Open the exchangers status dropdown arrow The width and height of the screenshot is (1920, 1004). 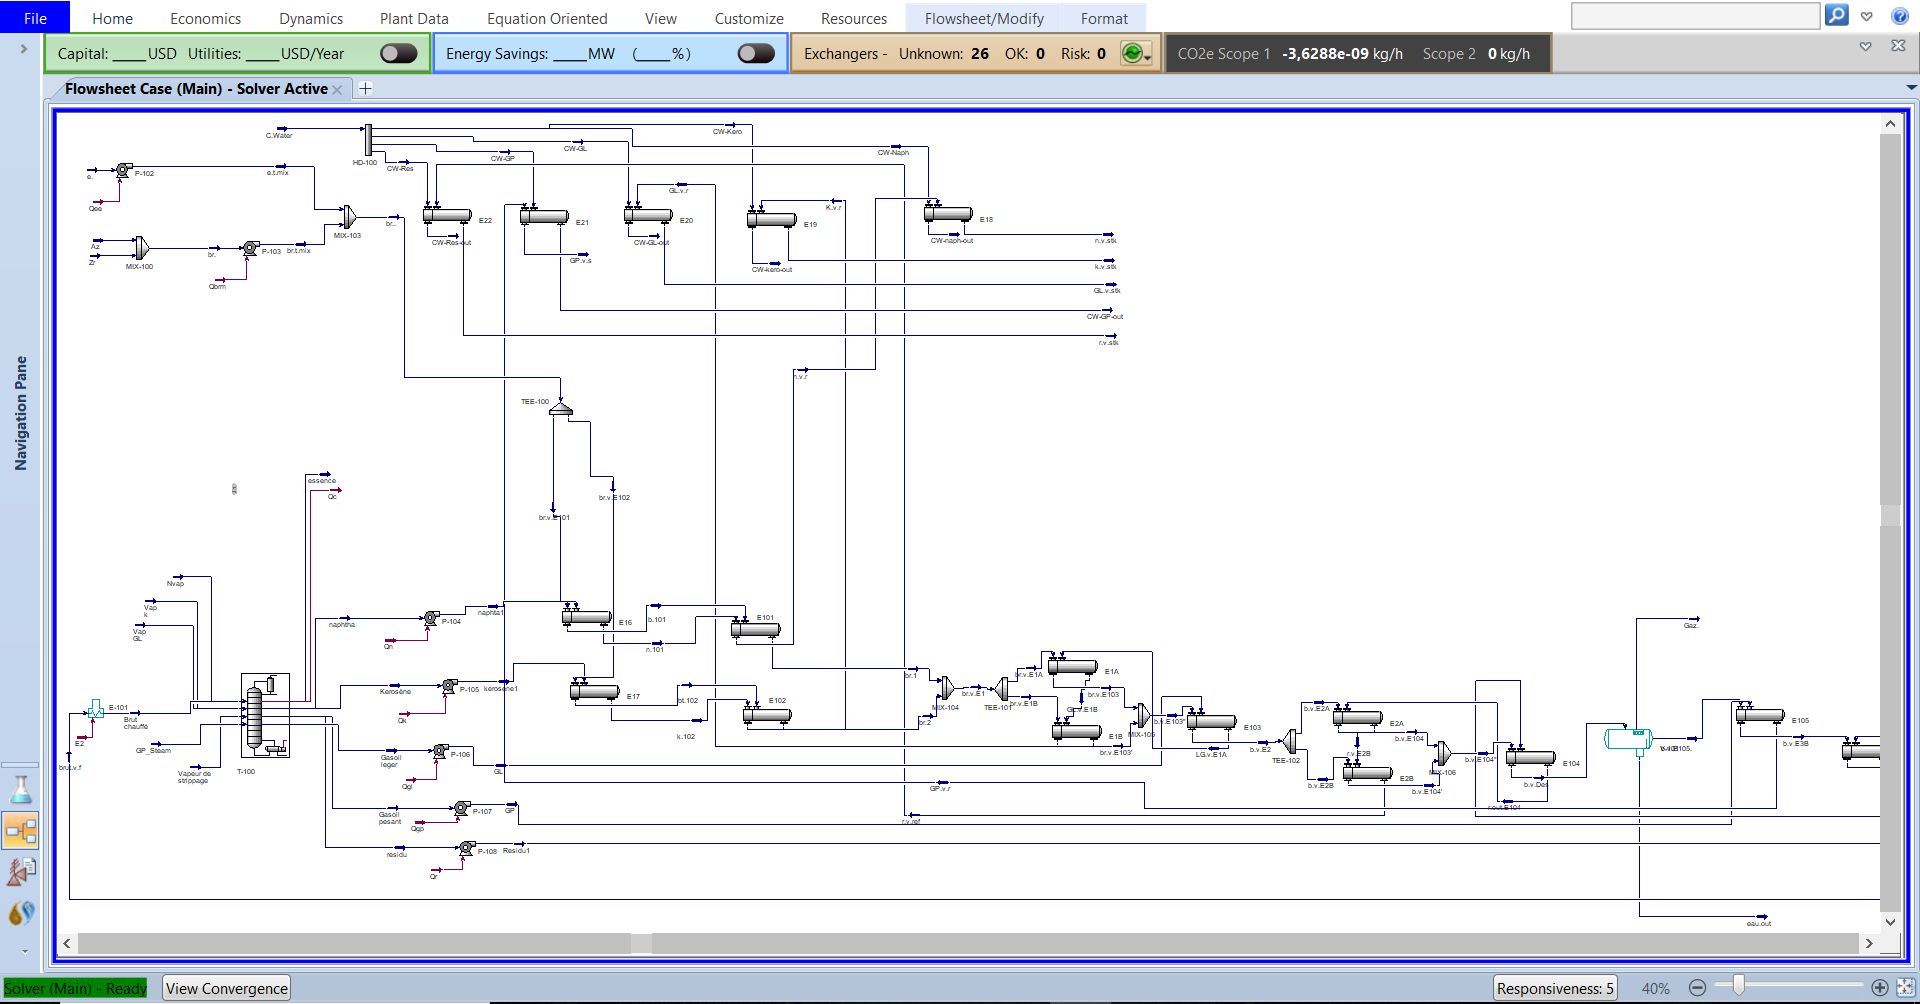(1148, 58)
